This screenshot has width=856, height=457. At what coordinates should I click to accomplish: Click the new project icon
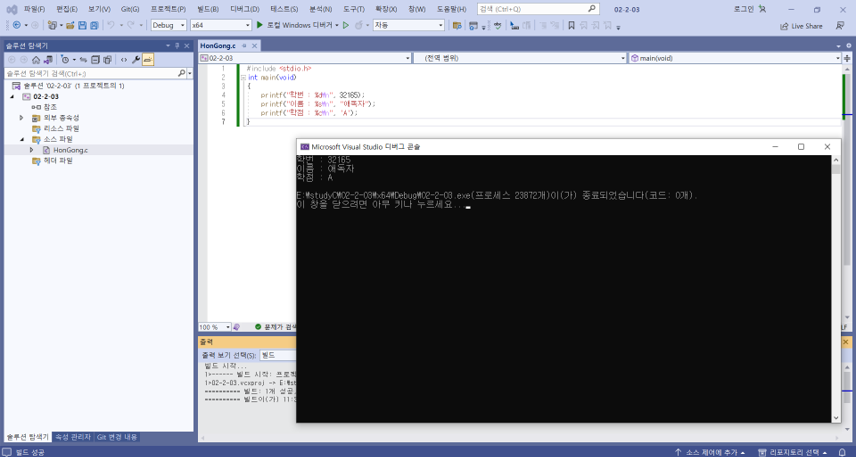(52, 25)
